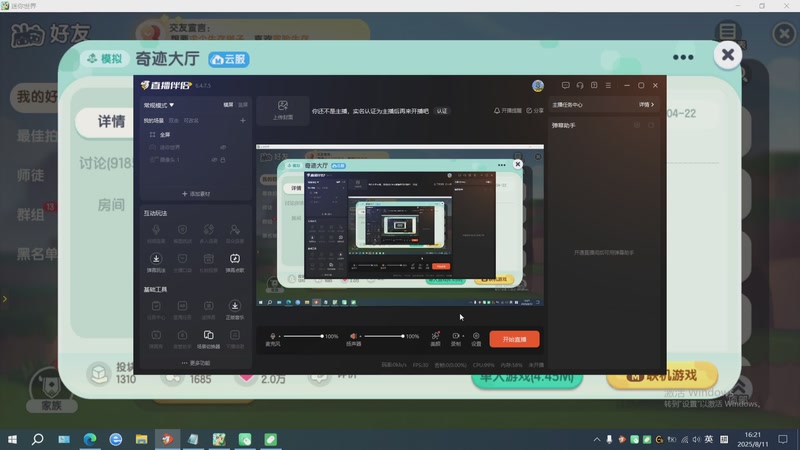Click 开始直播 to start streaming

click(x=514, y=339)
